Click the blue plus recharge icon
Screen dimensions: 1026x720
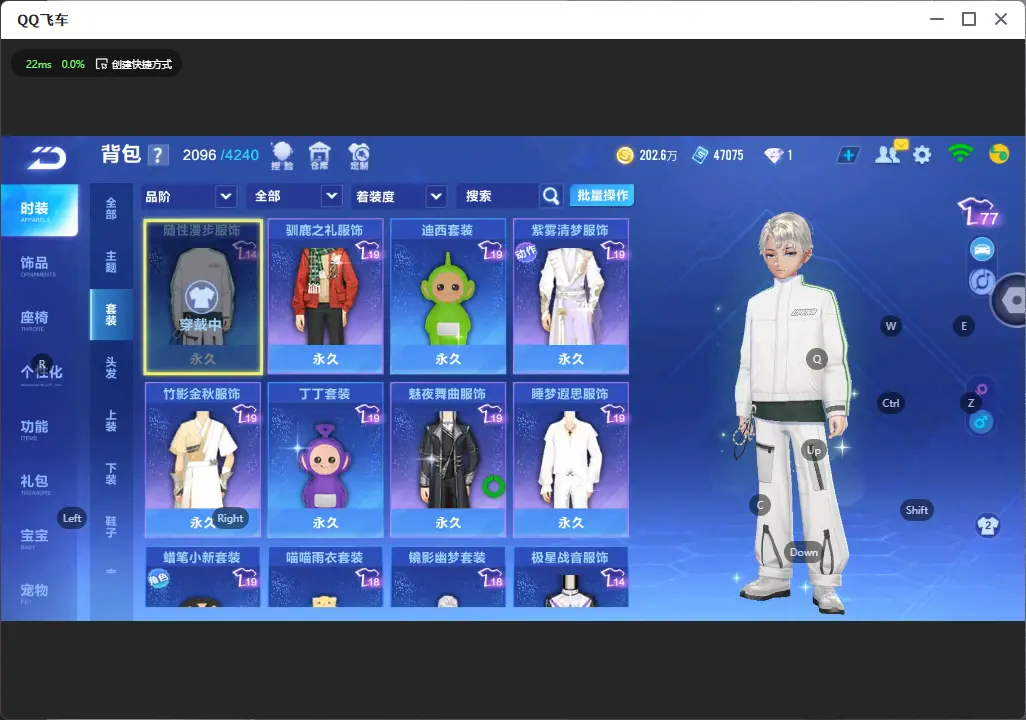coord(848,155)
